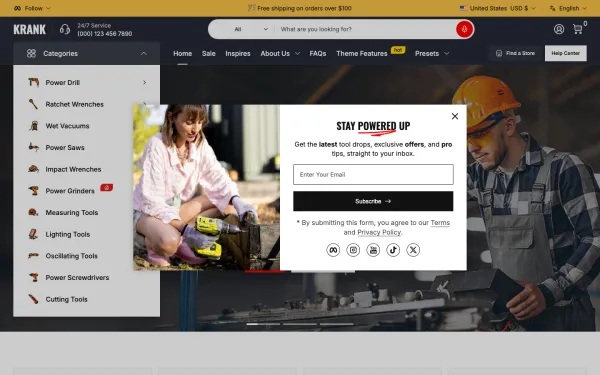Click the Ratchet Wrenches category icon
Viewport: 600px width, 375px height.
tap(33, 104)
